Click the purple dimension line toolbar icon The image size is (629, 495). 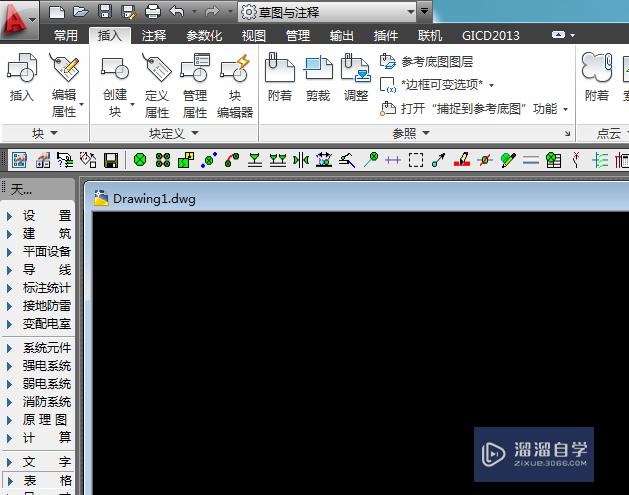click(x=393, y=160)
